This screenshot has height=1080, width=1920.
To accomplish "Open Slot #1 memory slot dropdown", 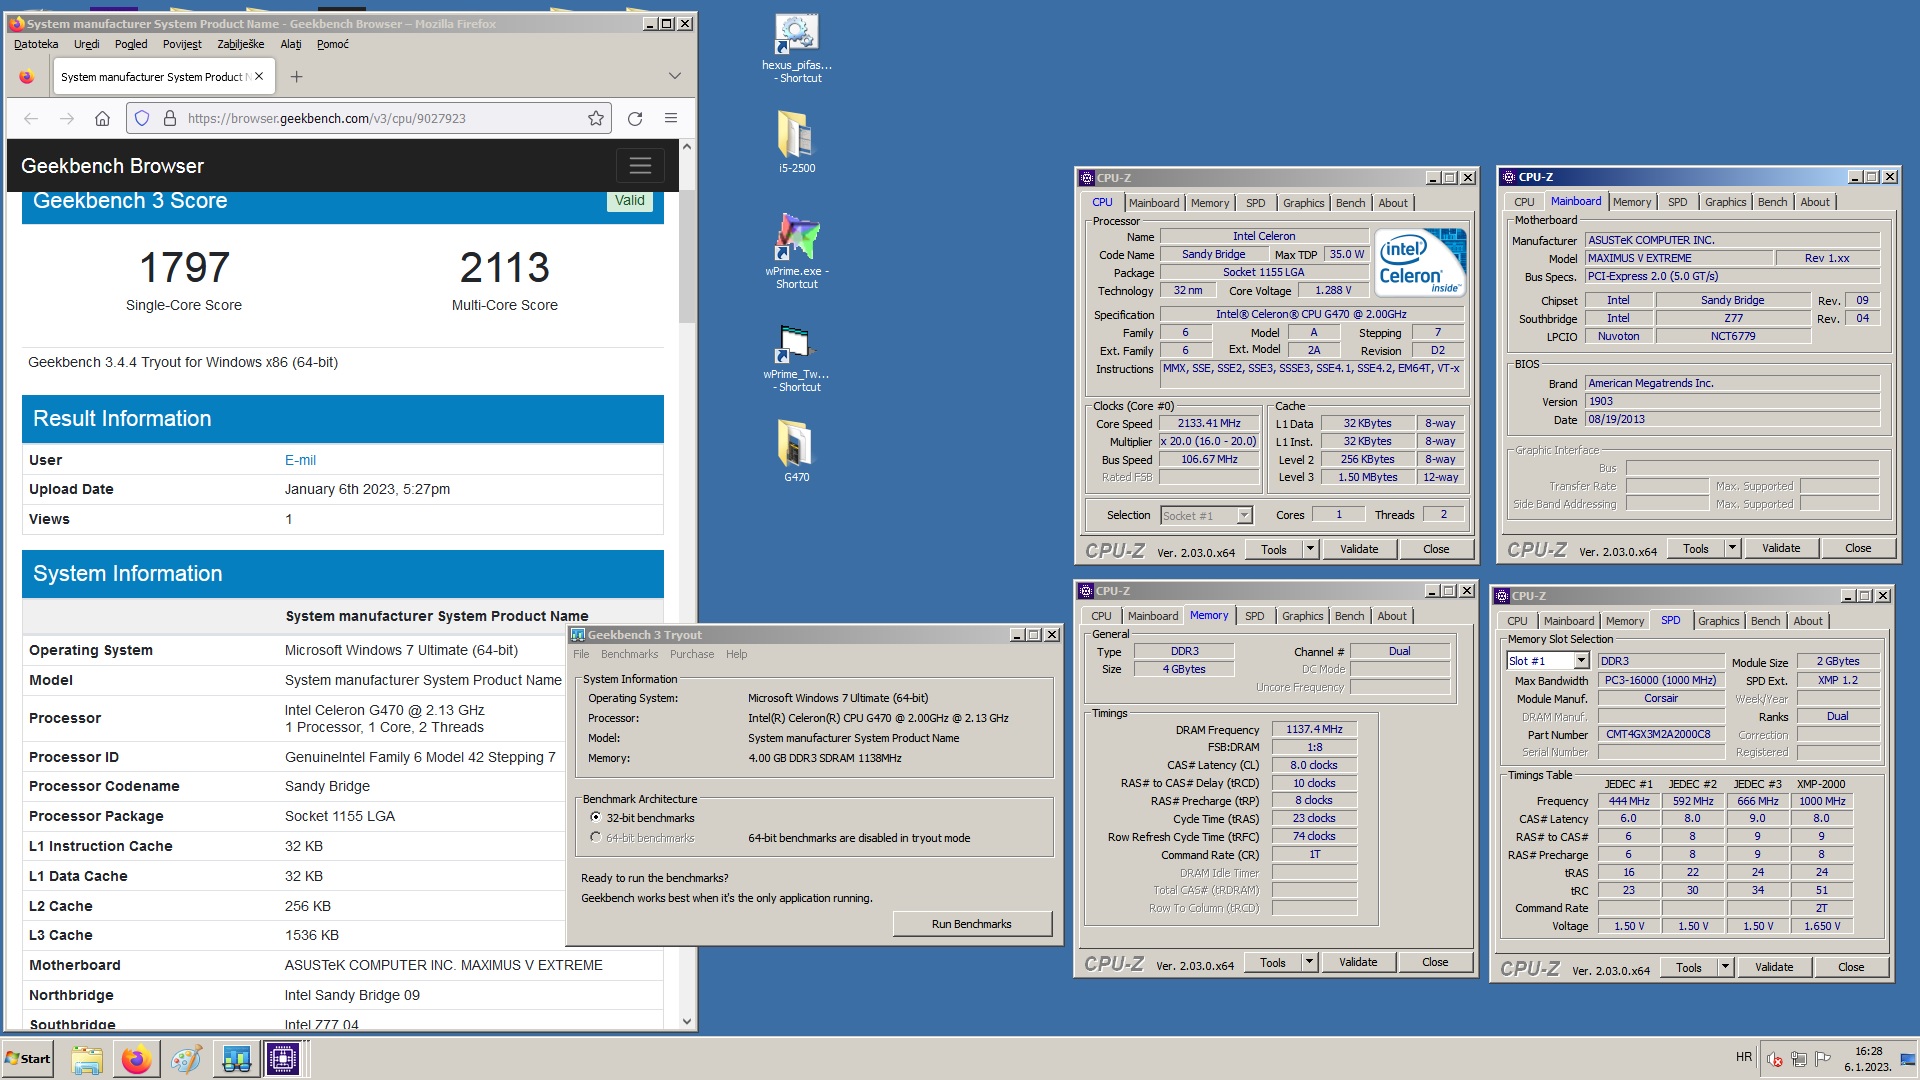I will point(1581,661).
